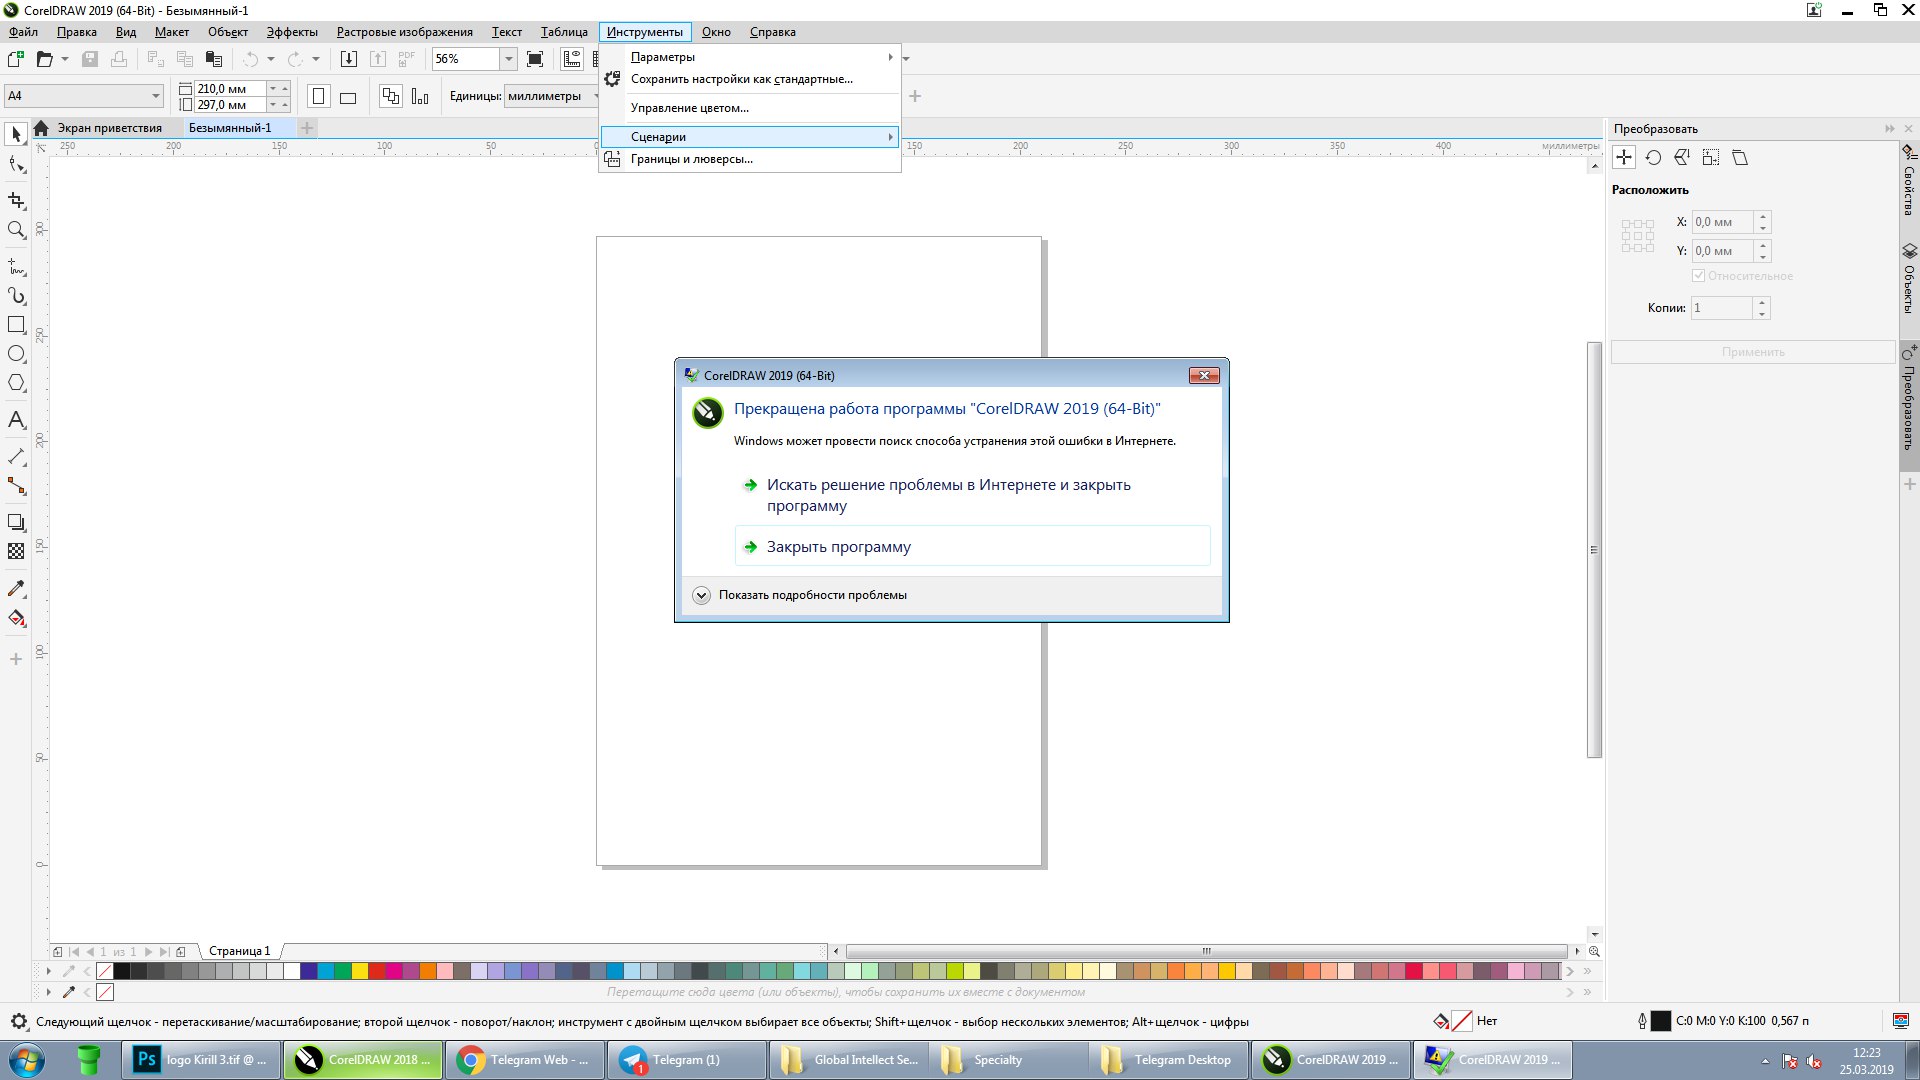Open the Undo history dropdown arrow
This screenshot has height=1080, width=1920.
271,59
